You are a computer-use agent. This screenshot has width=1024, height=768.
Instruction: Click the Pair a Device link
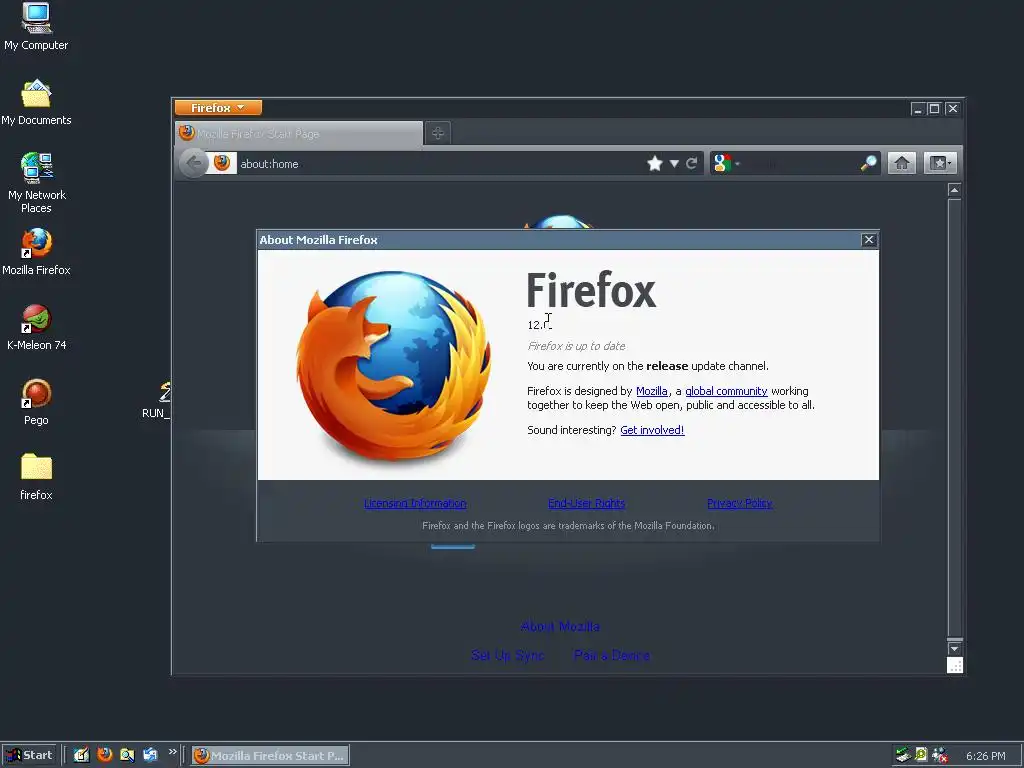coord(612,655)
